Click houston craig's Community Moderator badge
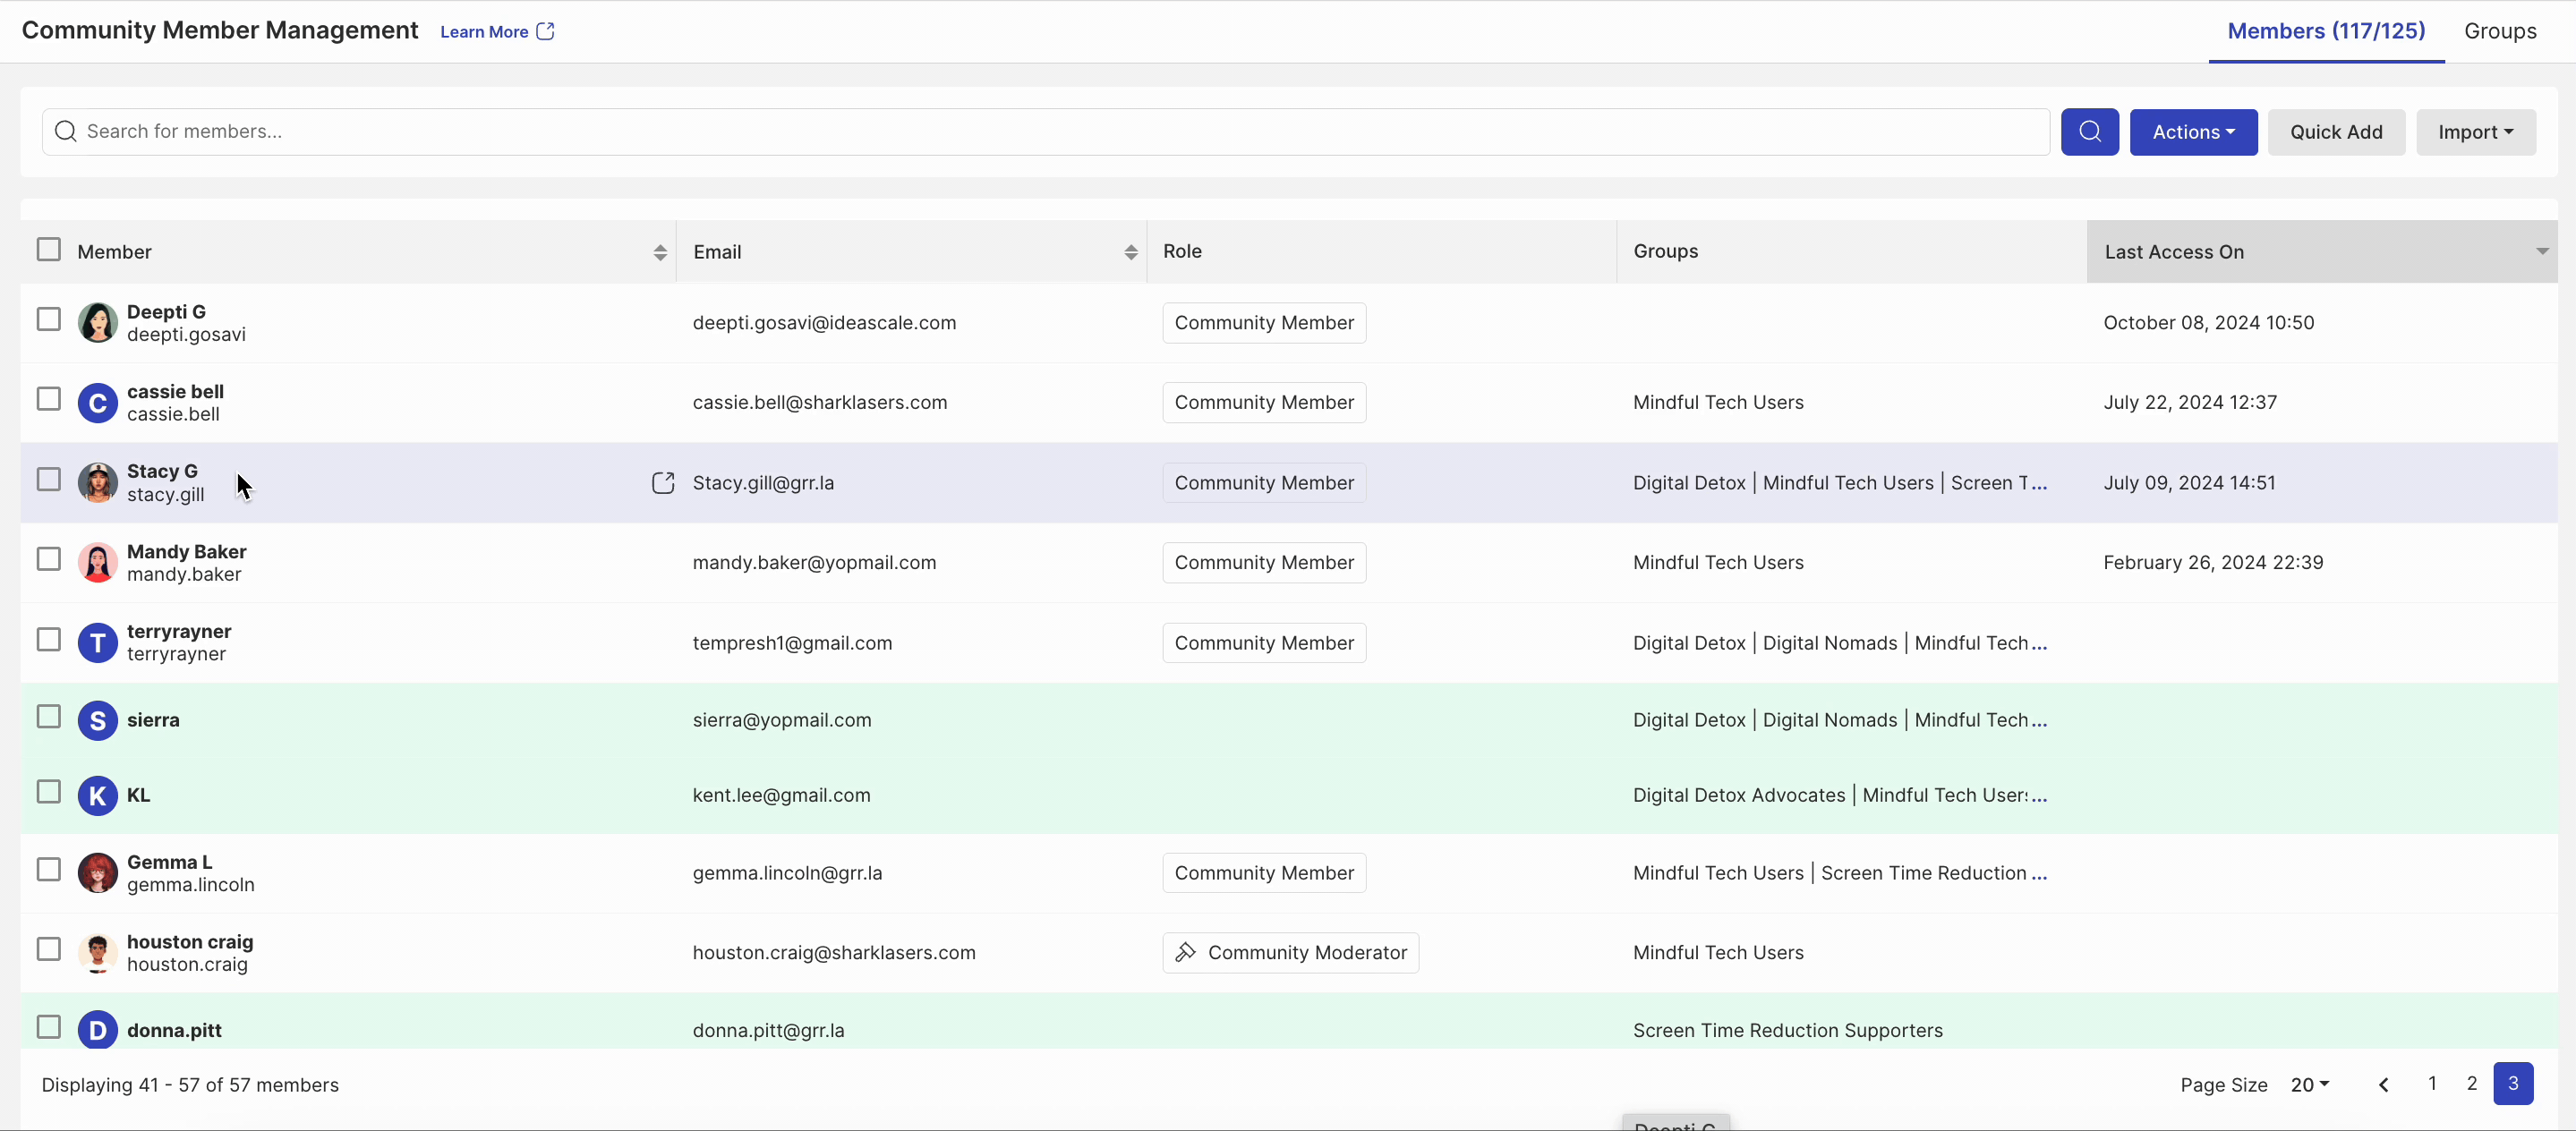The image size is (2576, 1131). point(1290,953)
